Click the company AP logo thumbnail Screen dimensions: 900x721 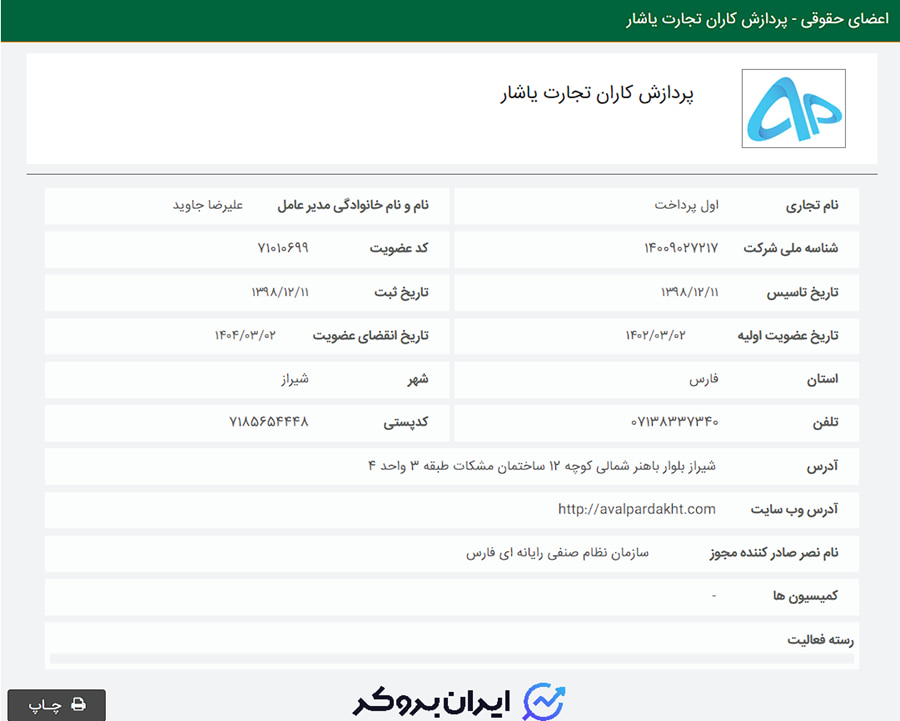(x=793, y=108)
